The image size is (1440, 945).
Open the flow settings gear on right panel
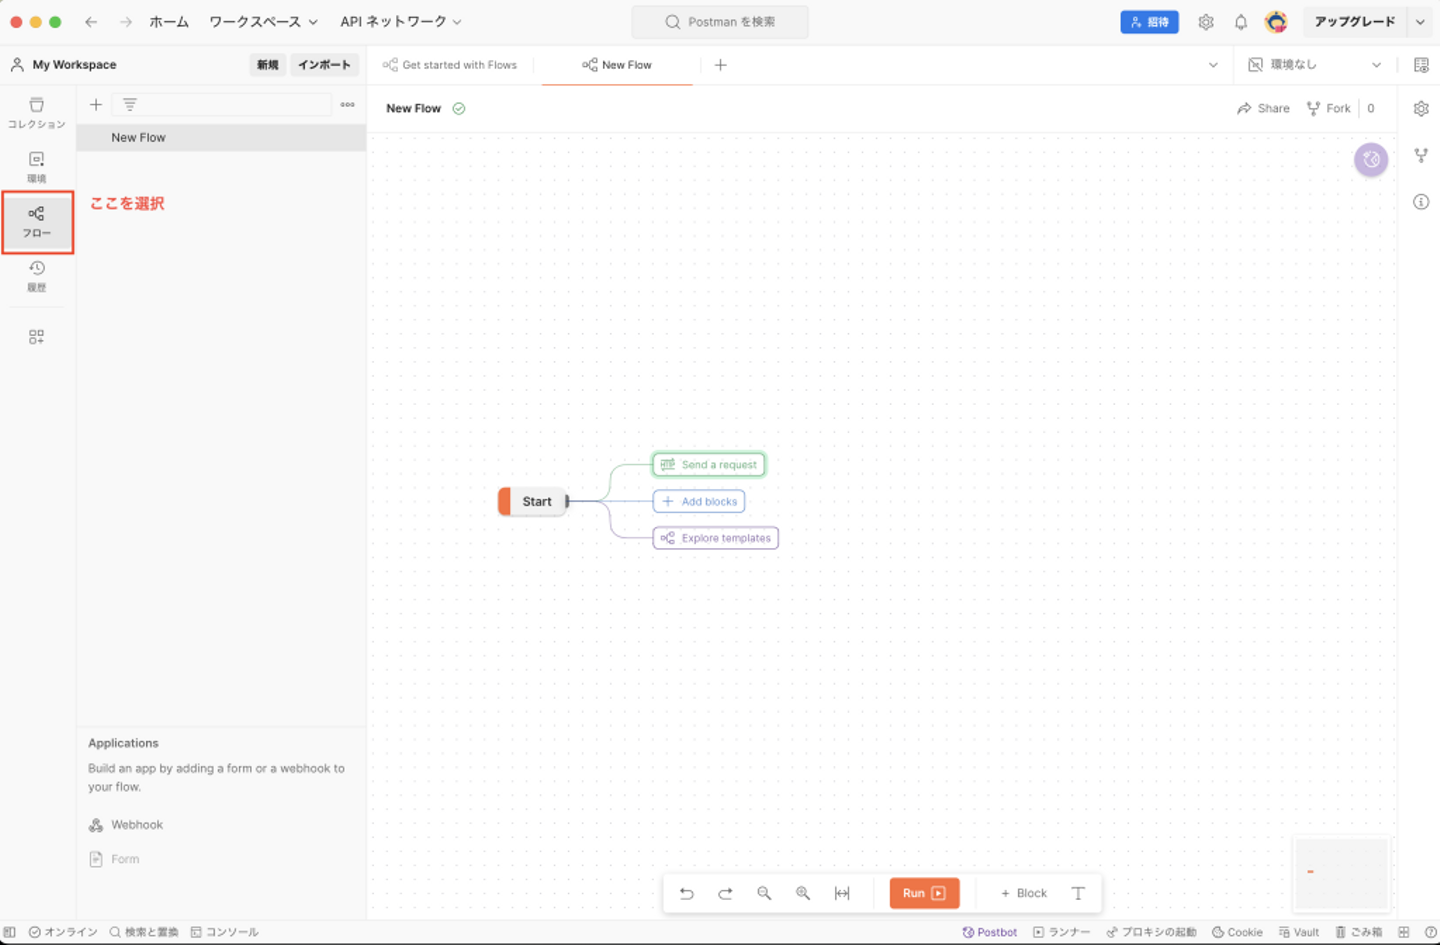coord(1421,109)
